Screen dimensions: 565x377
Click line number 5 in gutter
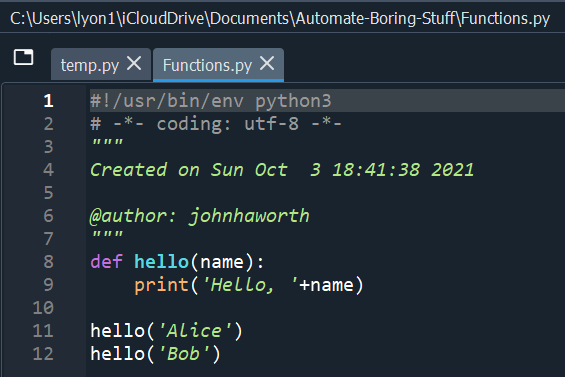48,193
